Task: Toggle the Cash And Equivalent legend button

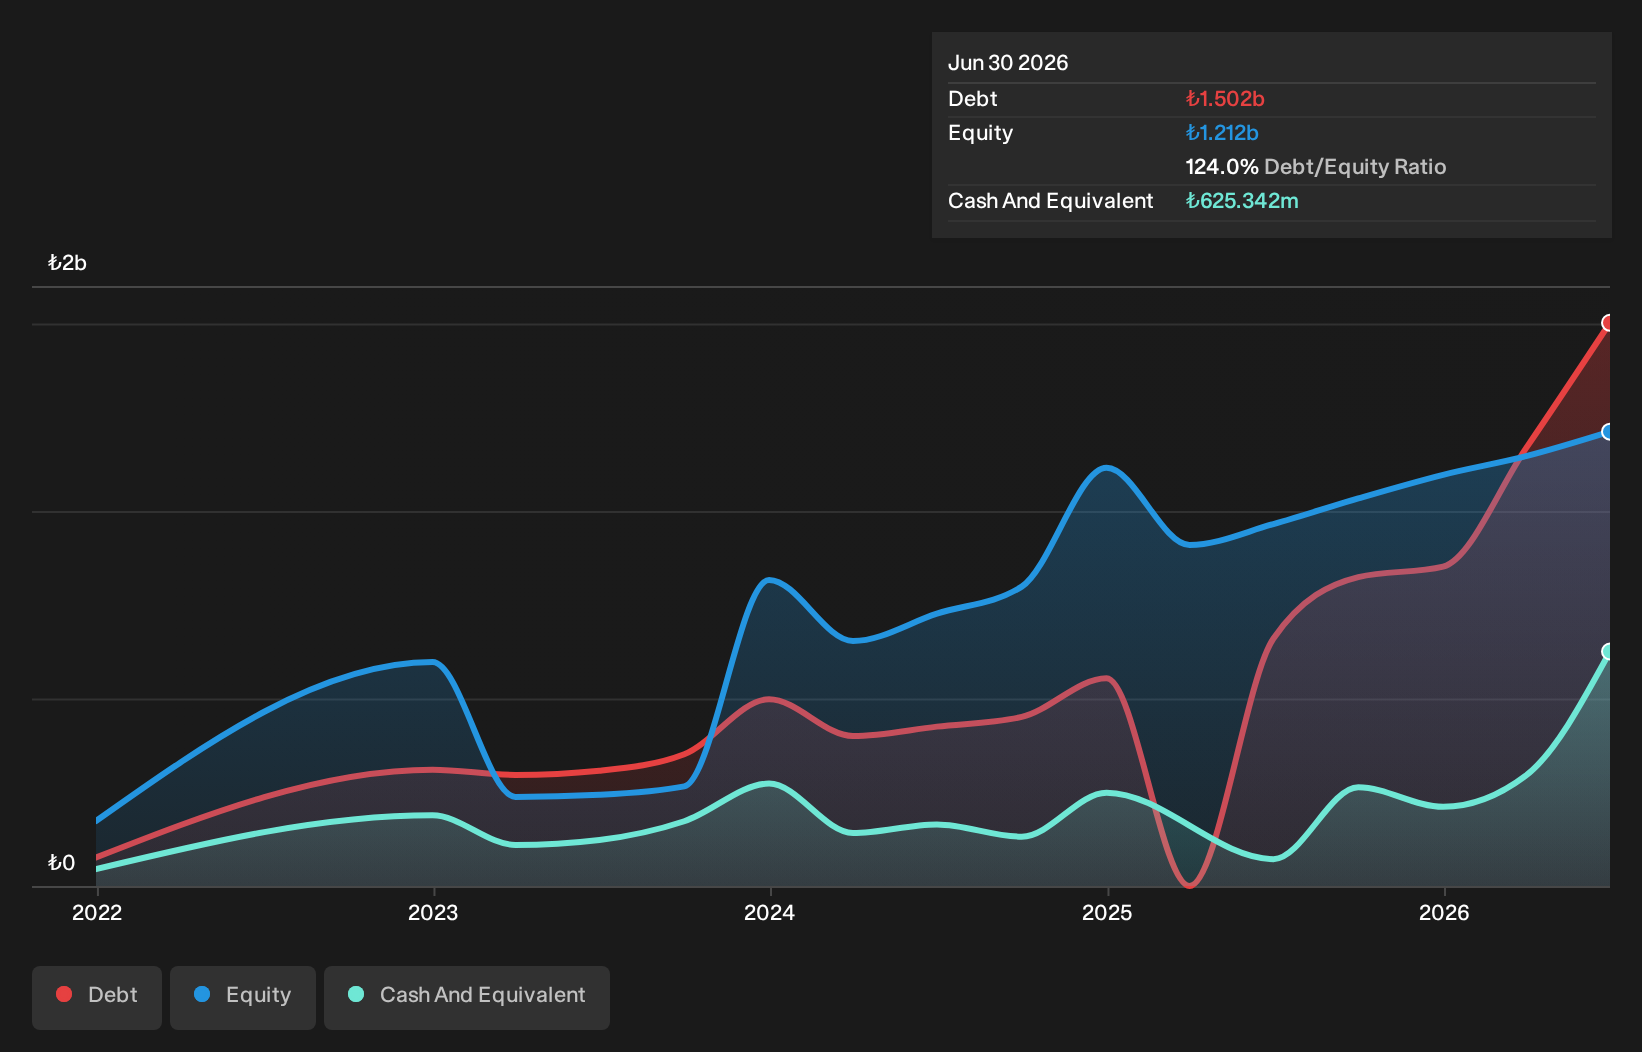Action: (467, 997)
